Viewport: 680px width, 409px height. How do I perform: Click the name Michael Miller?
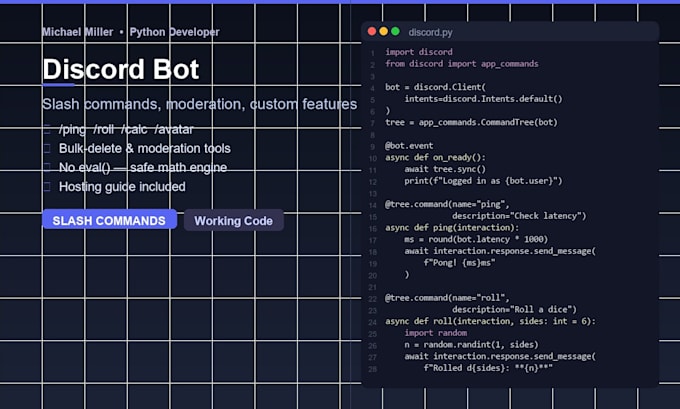click(x=77, y=32)
